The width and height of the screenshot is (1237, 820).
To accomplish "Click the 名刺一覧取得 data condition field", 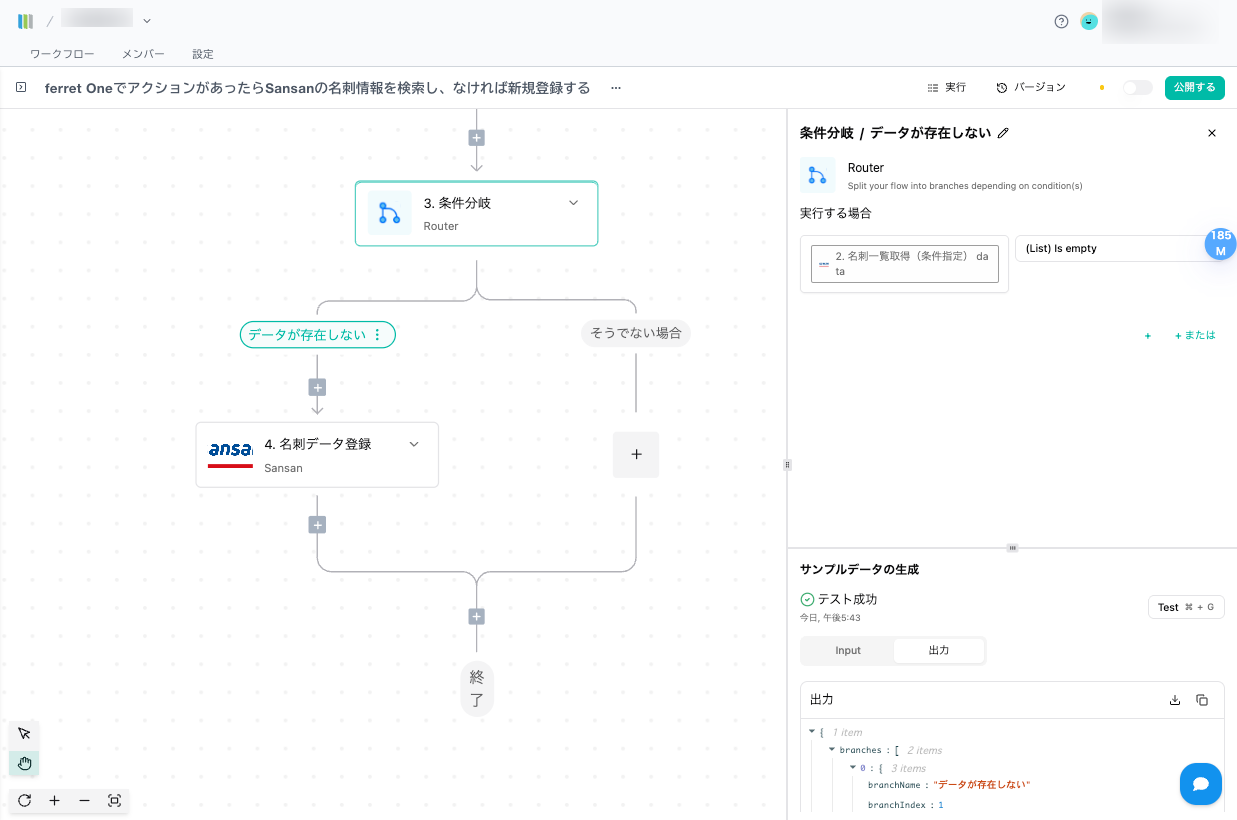I will [904, 264].
